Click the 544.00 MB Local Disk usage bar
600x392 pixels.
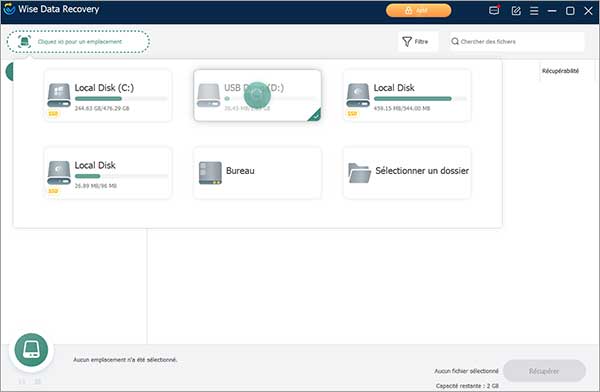[x=420, y=99]
